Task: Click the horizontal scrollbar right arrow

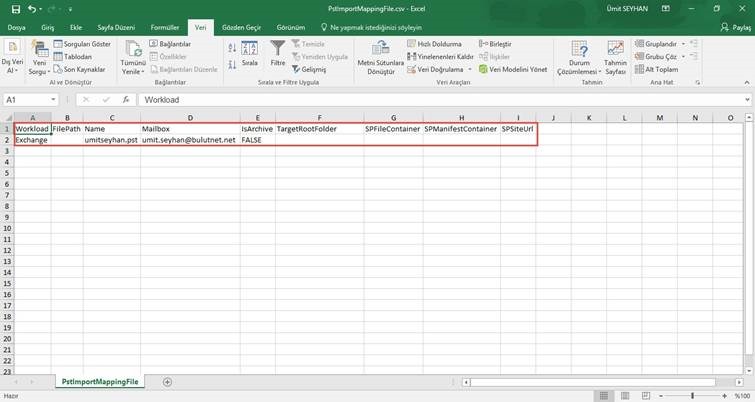Action: [x=739, y=382]
